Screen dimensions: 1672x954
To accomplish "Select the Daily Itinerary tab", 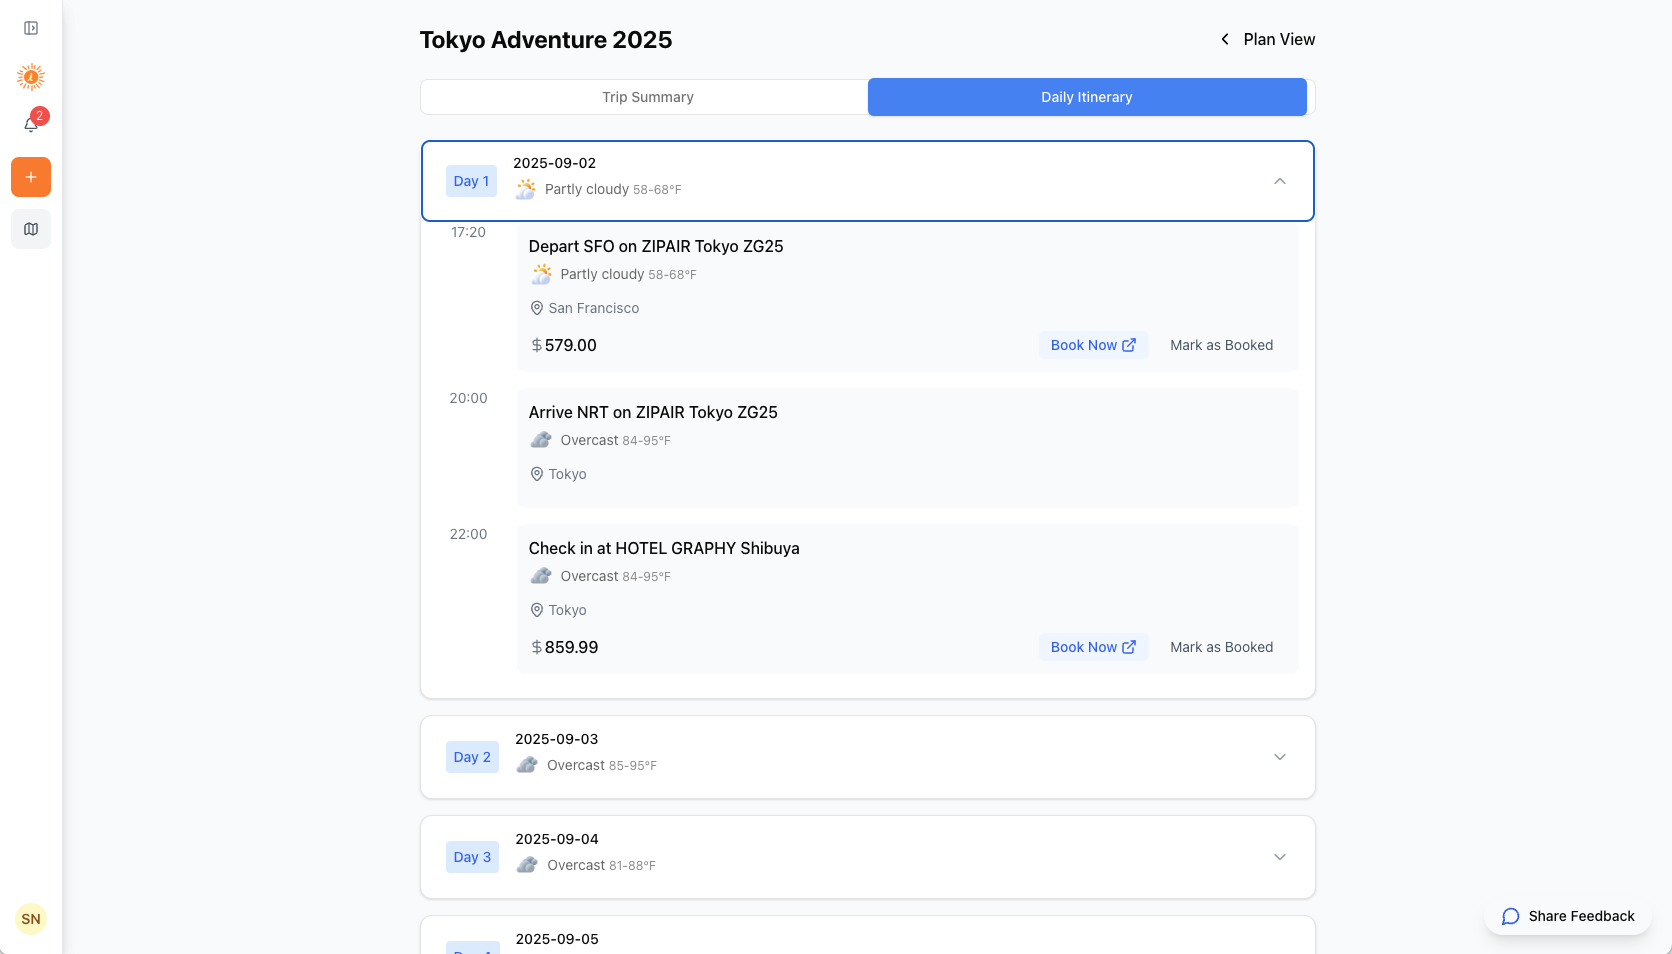I will (x=1087, y=97).
